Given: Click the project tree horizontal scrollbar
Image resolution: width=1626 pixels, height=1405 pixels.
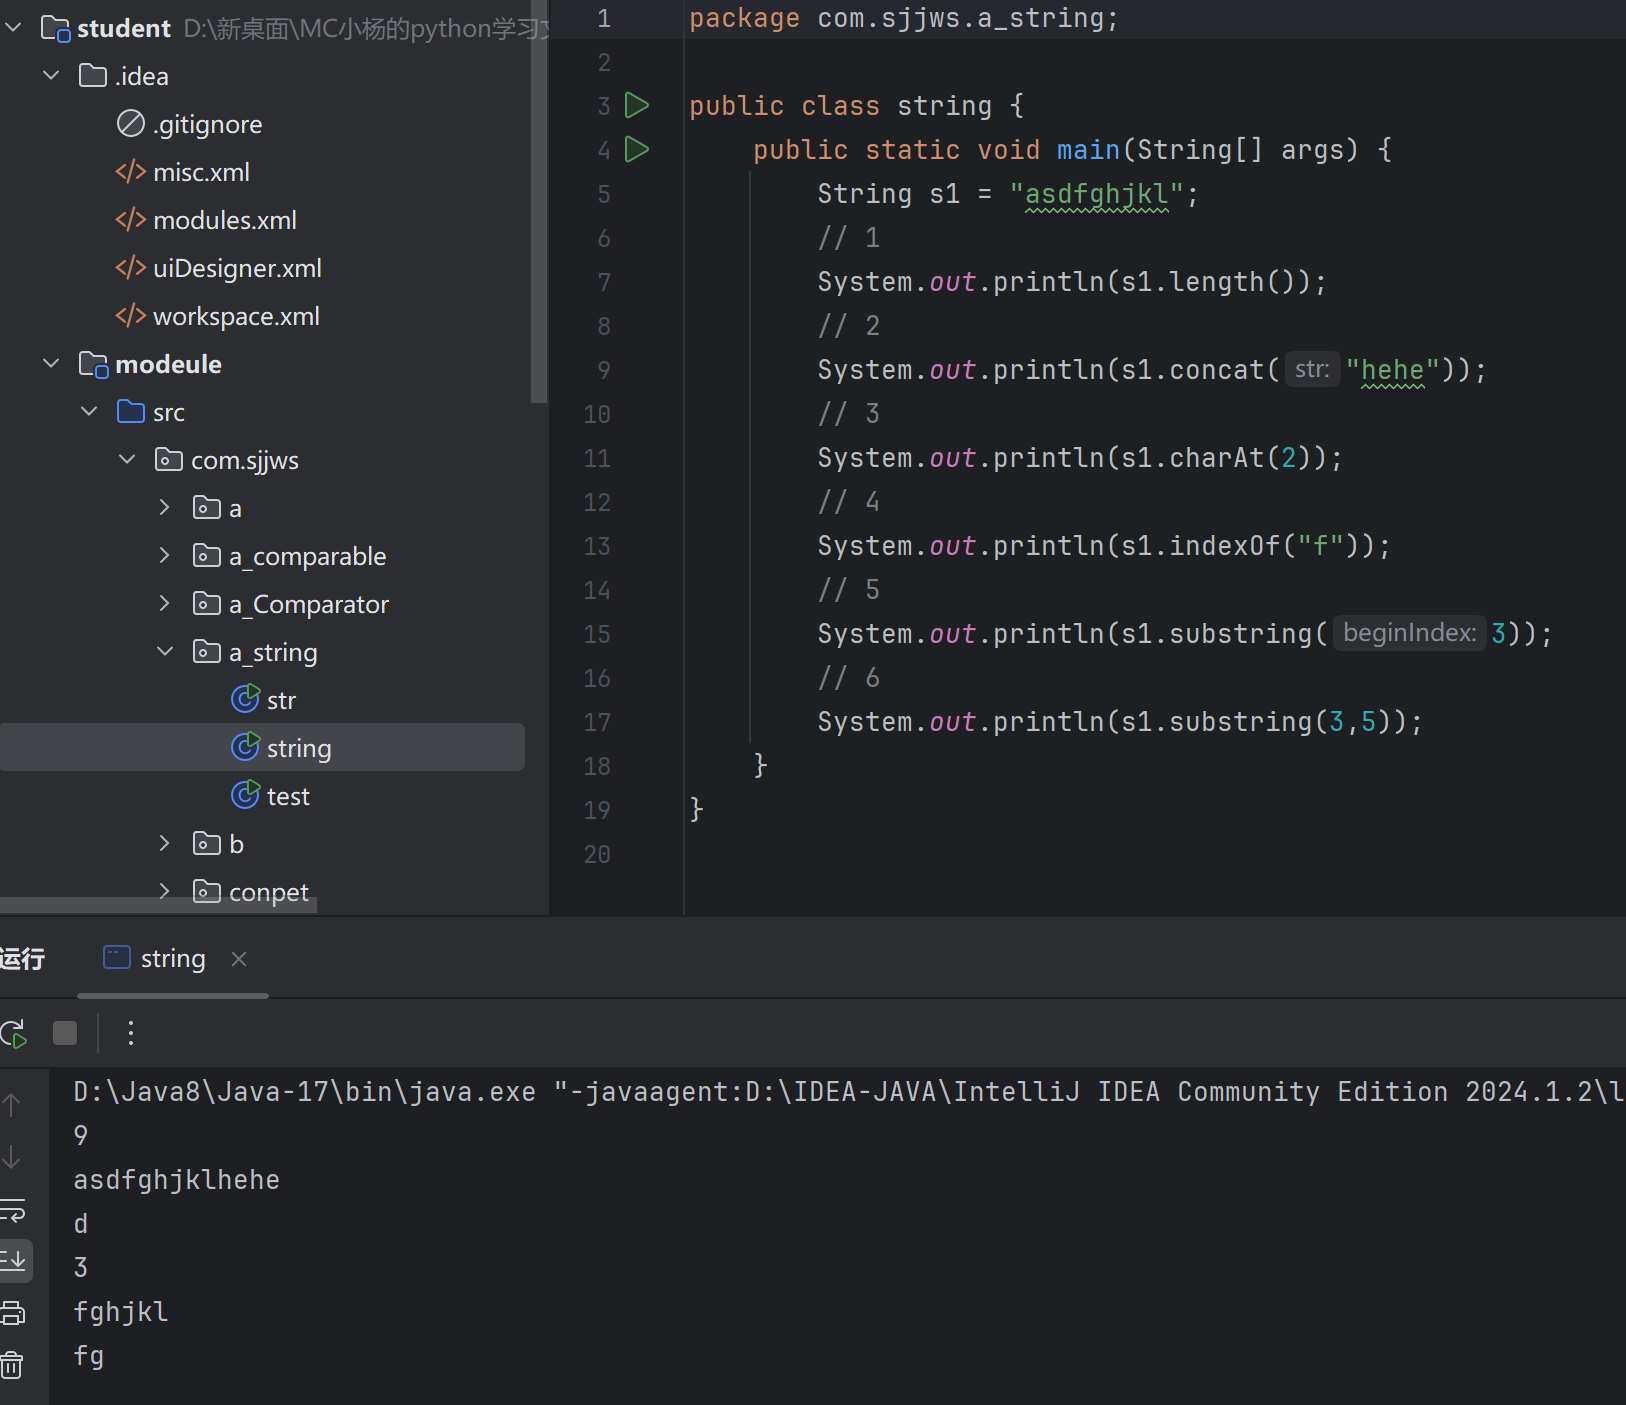Looking at the screenshot, I should coord(158,905).
